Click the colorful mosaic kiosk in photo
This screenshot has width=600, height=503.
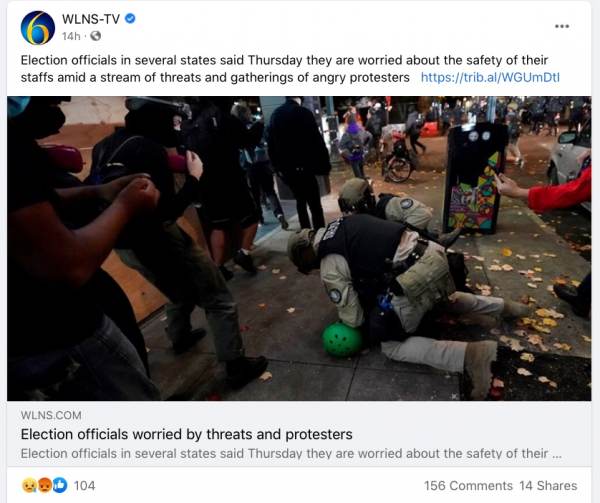pyautogui.click(x=473, y=178)
